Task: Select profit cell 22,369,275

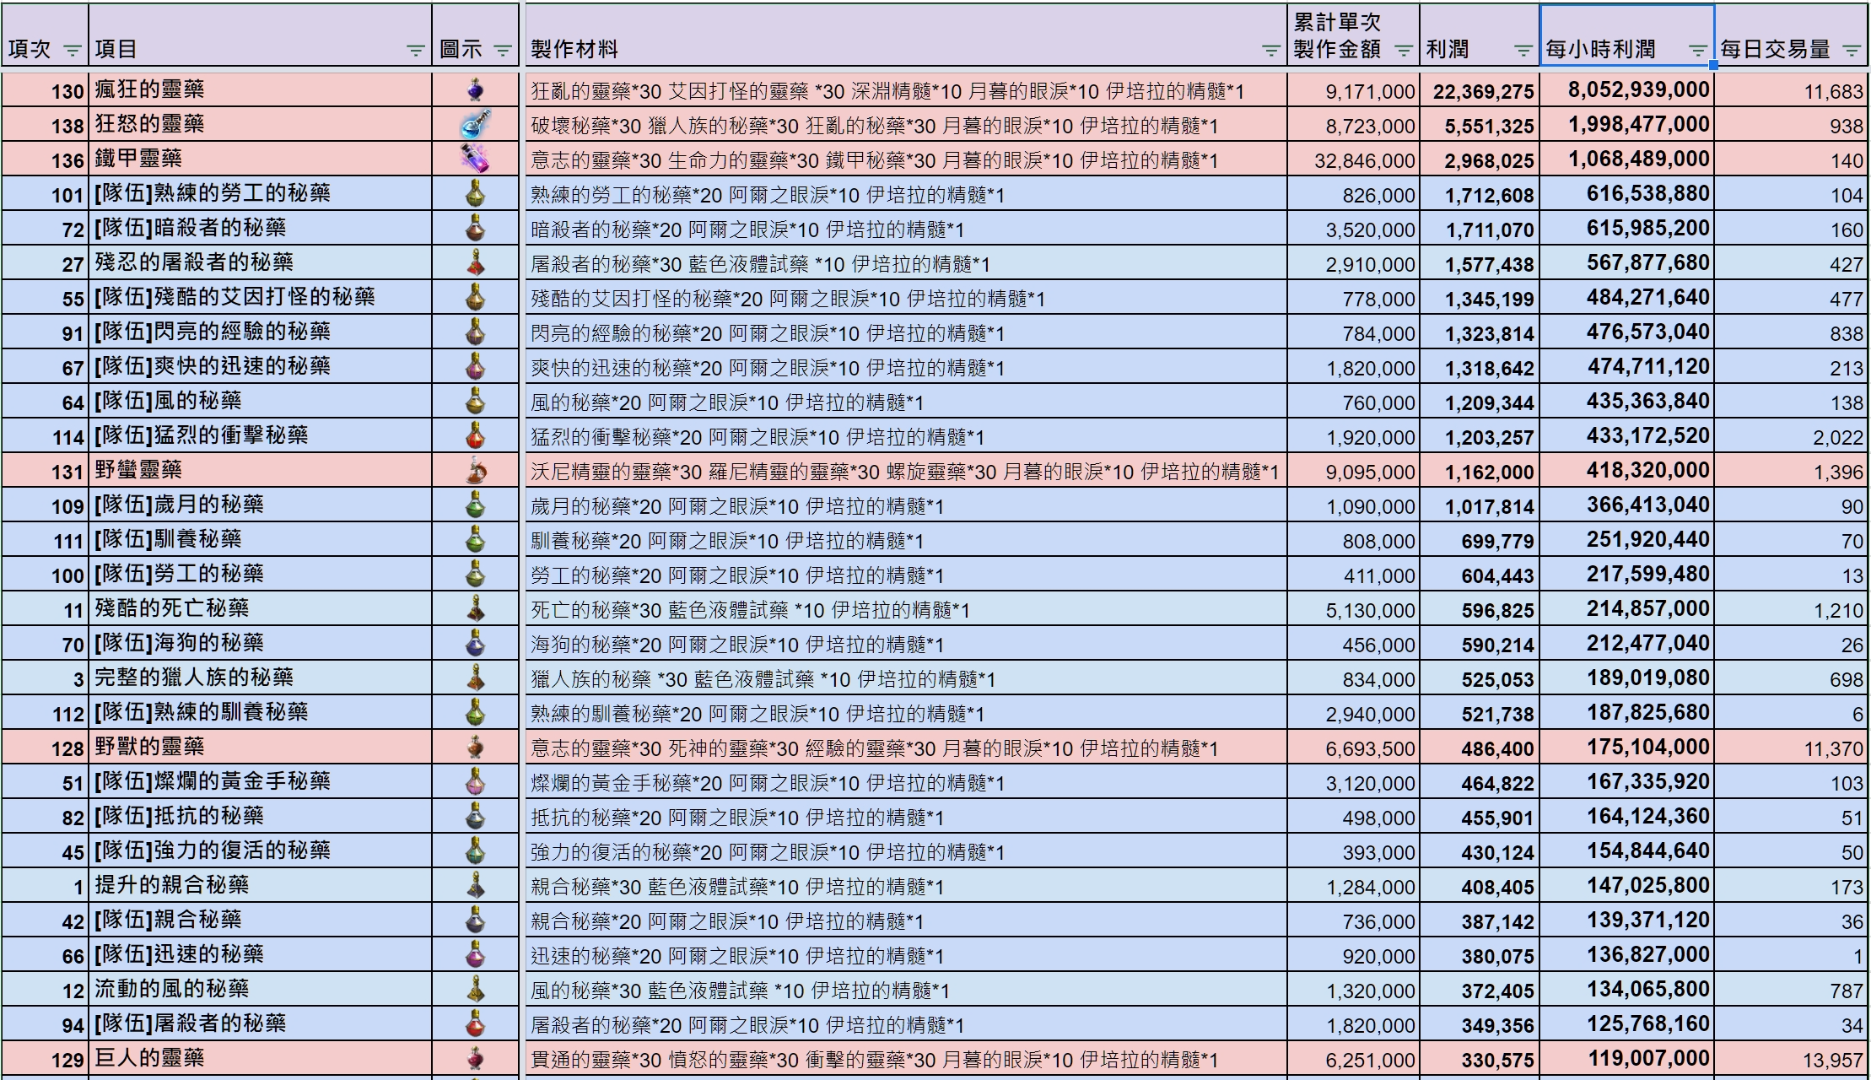Action: point(1479,90)
